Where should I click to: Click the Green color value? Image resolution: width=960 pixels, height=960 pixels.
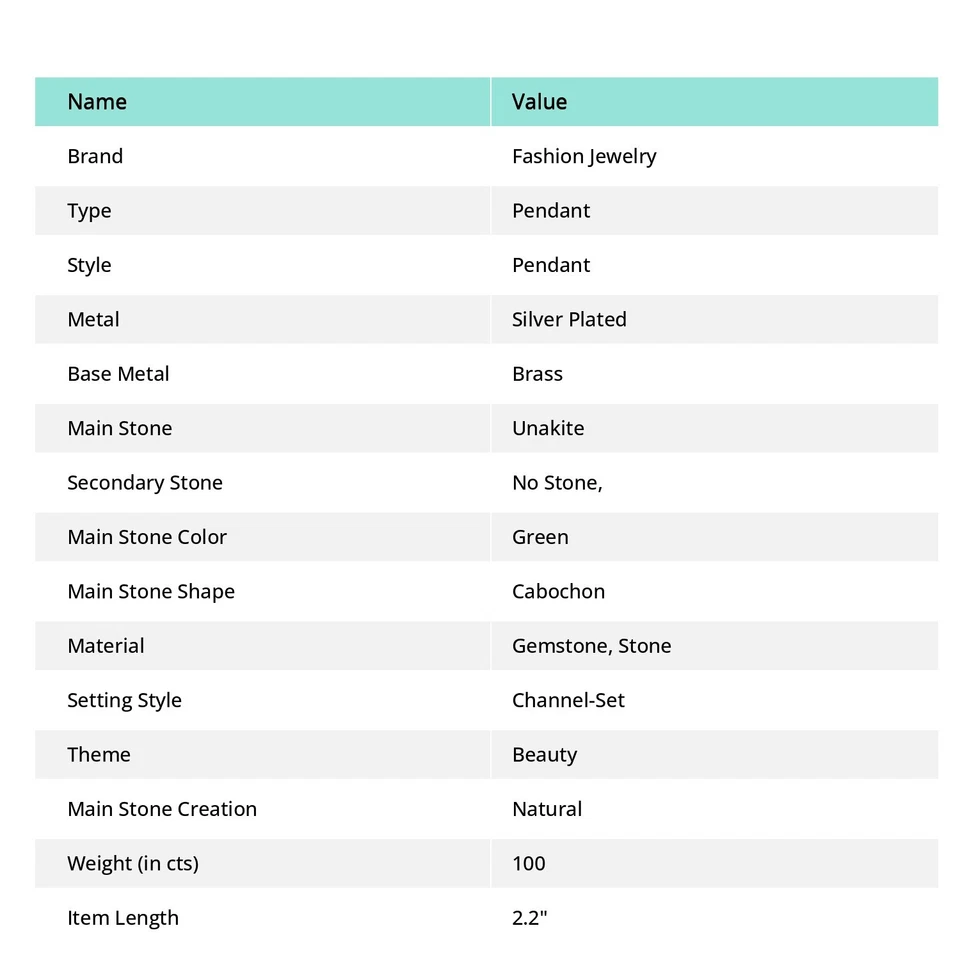click(540, 537)
